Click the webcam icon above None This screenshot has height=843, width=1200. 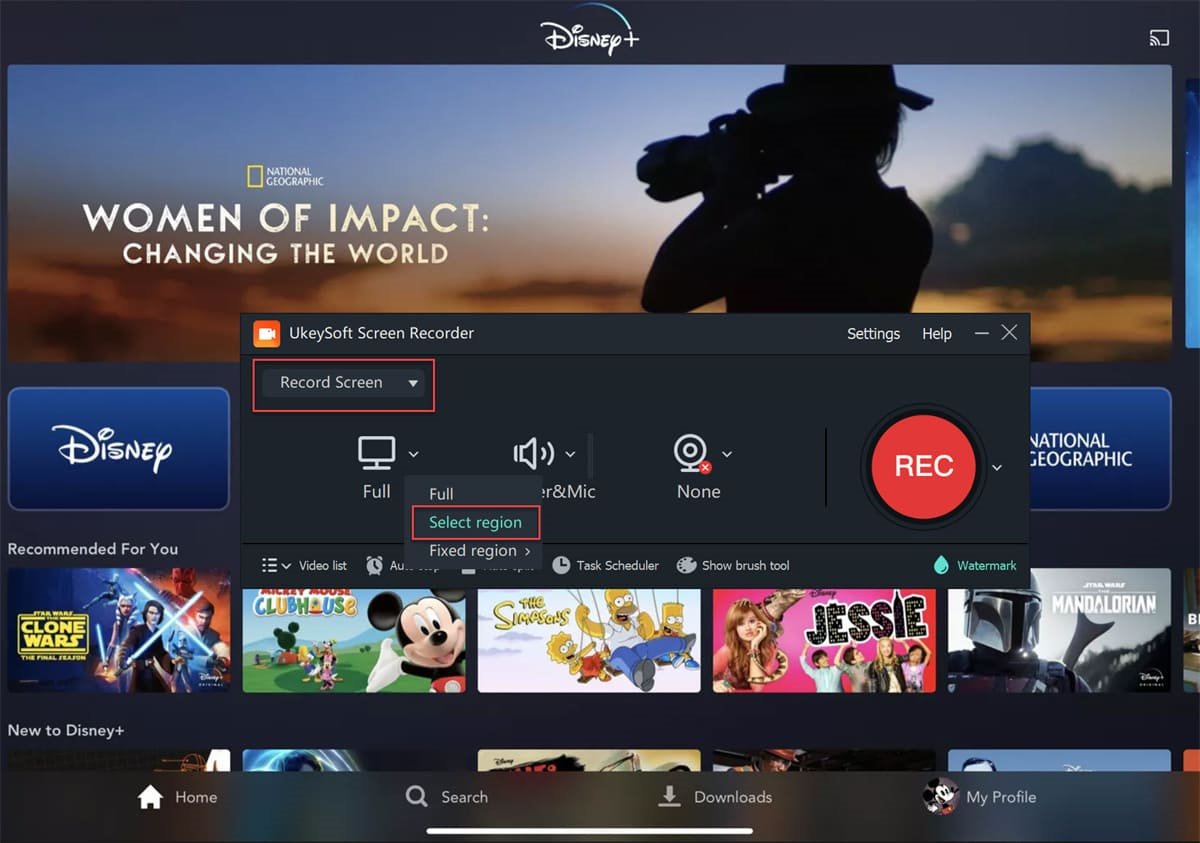pyautogui.click(x=692, y=454)
